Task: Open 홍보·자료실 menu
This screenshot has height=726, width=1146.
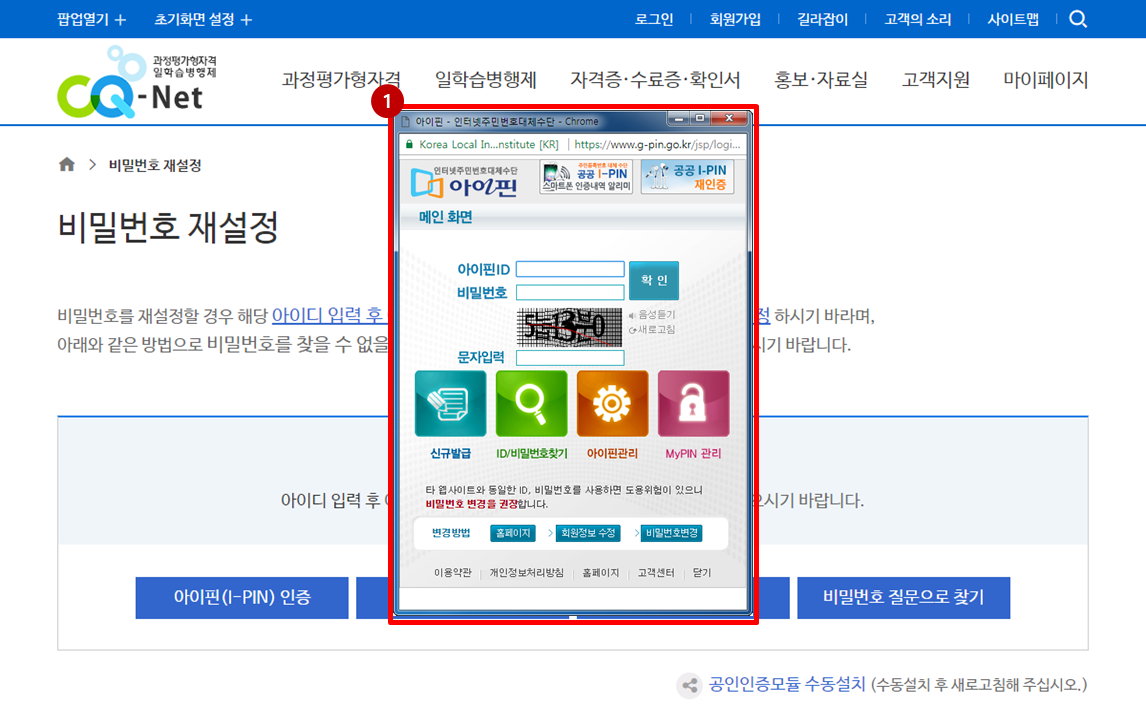Action: tap(821, 80)
